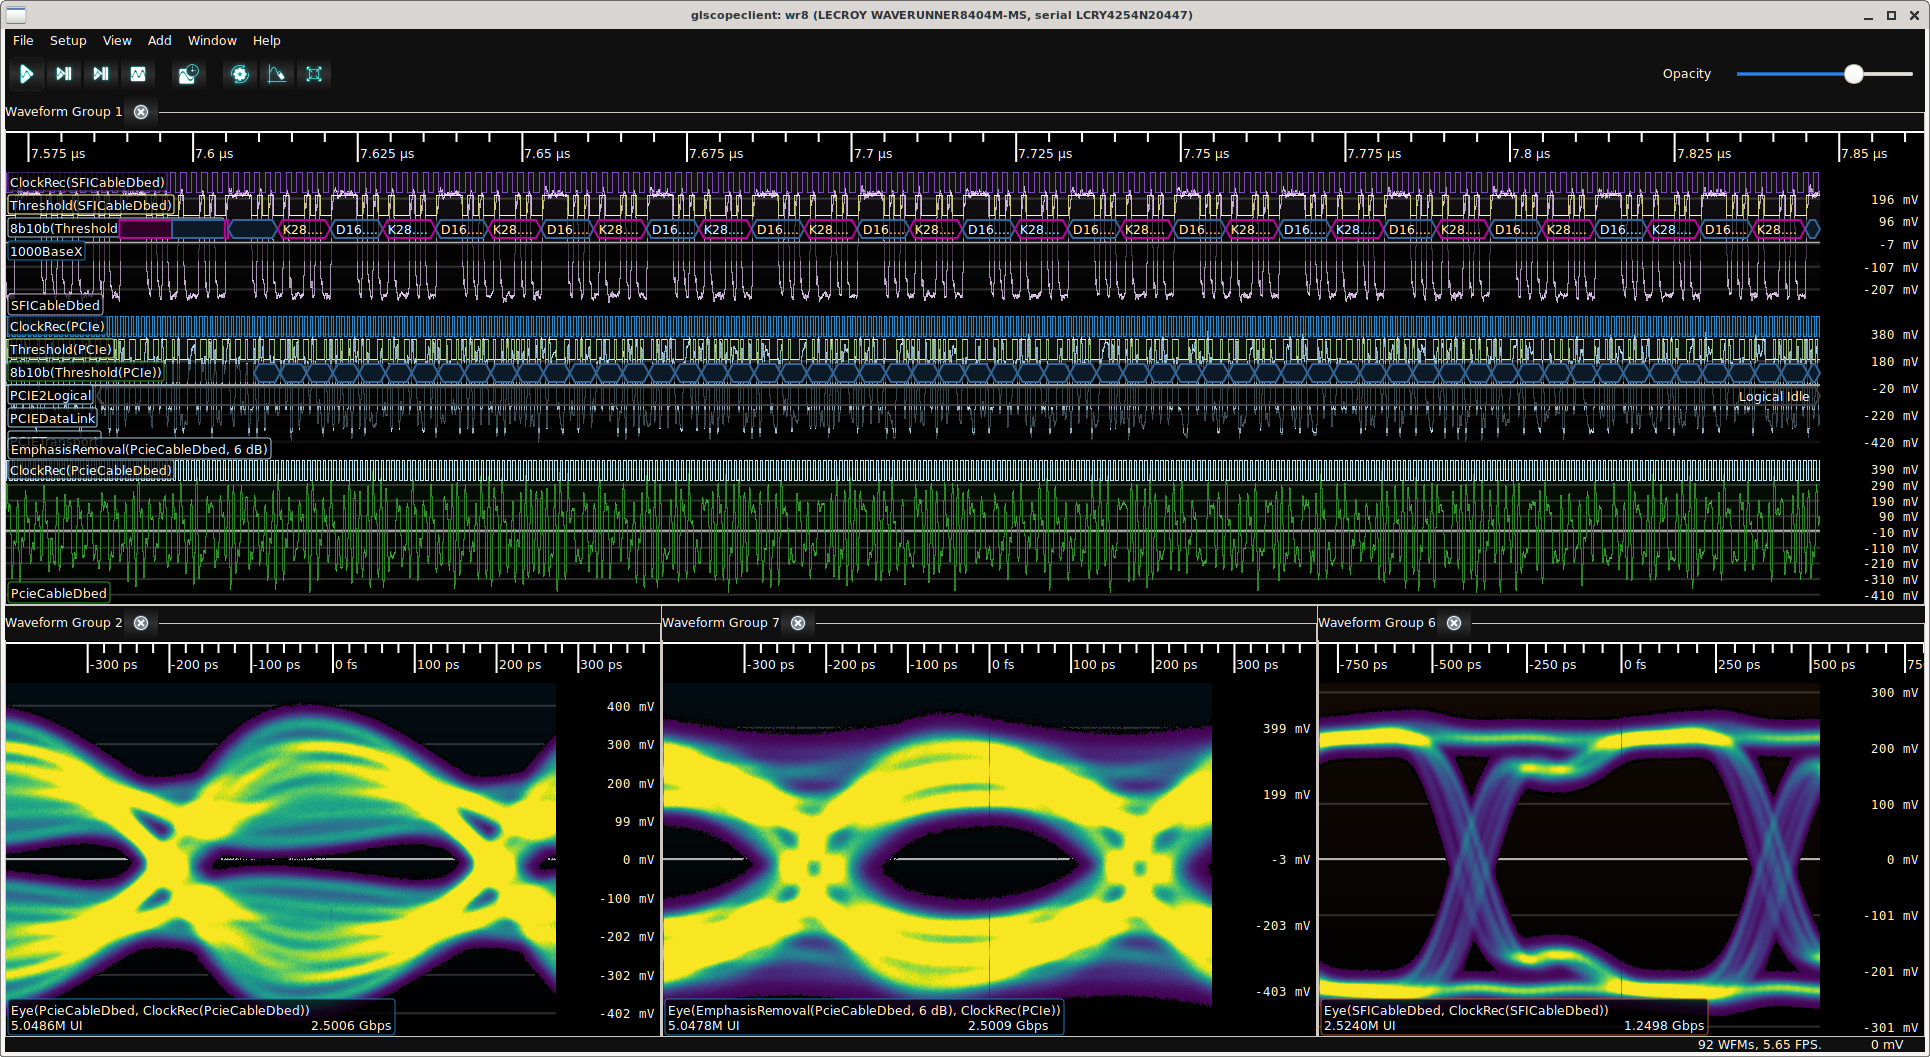Click the force trigger toolbar icon

(101, 74)
